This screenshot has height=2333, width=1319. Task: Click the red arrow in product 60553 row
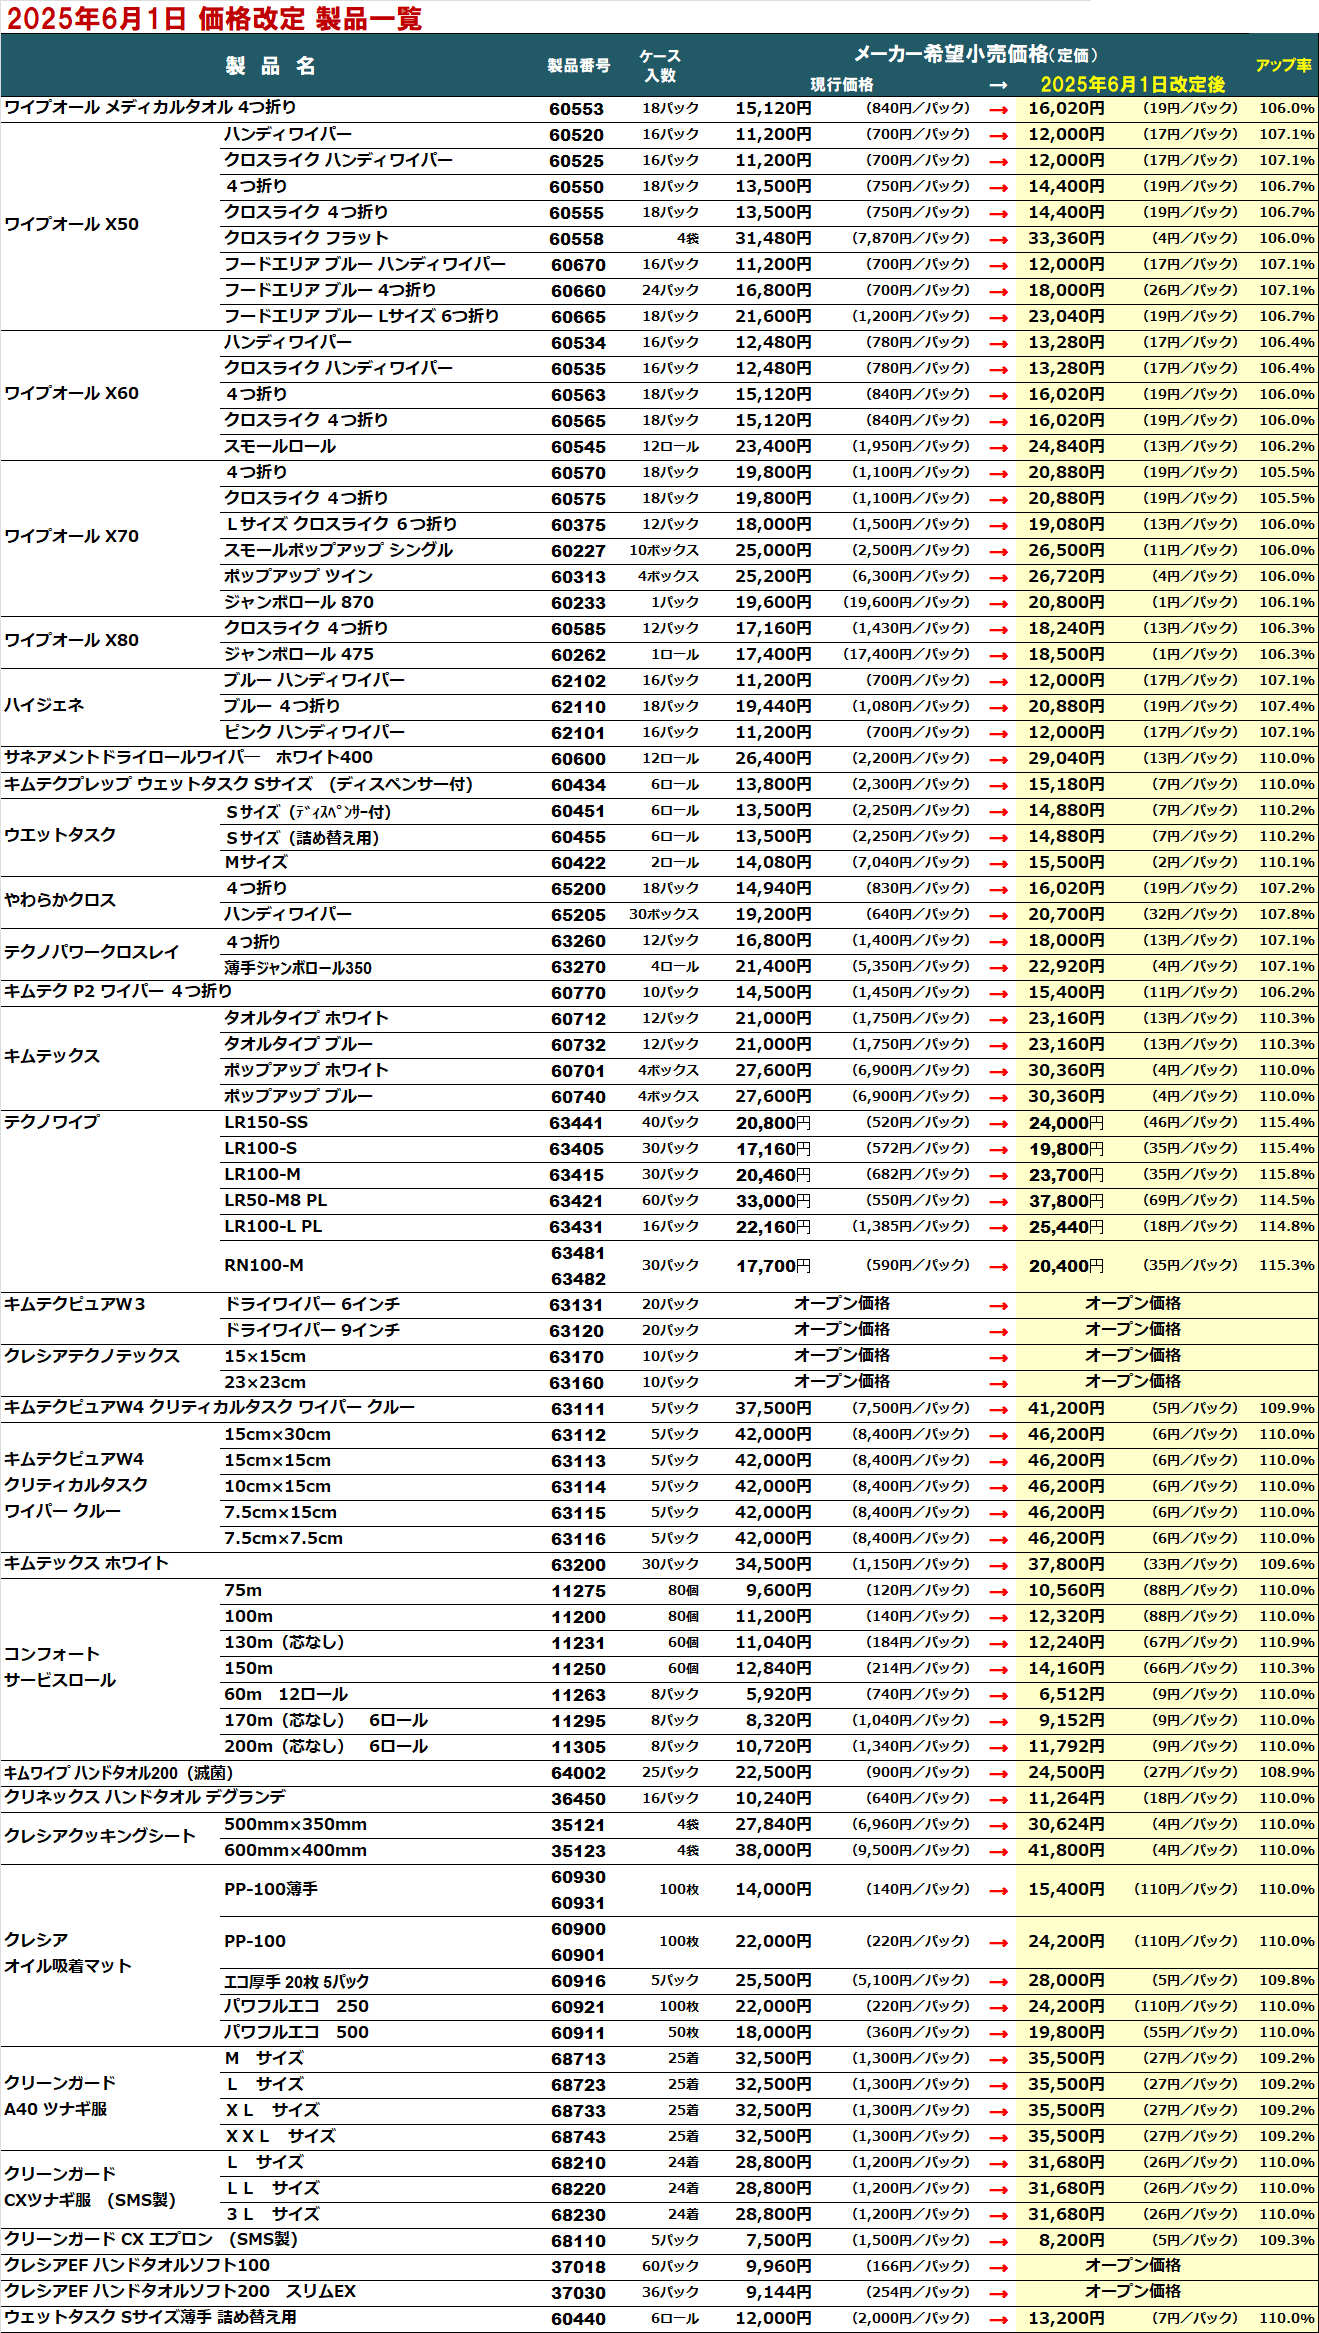[x=997, y=110]
